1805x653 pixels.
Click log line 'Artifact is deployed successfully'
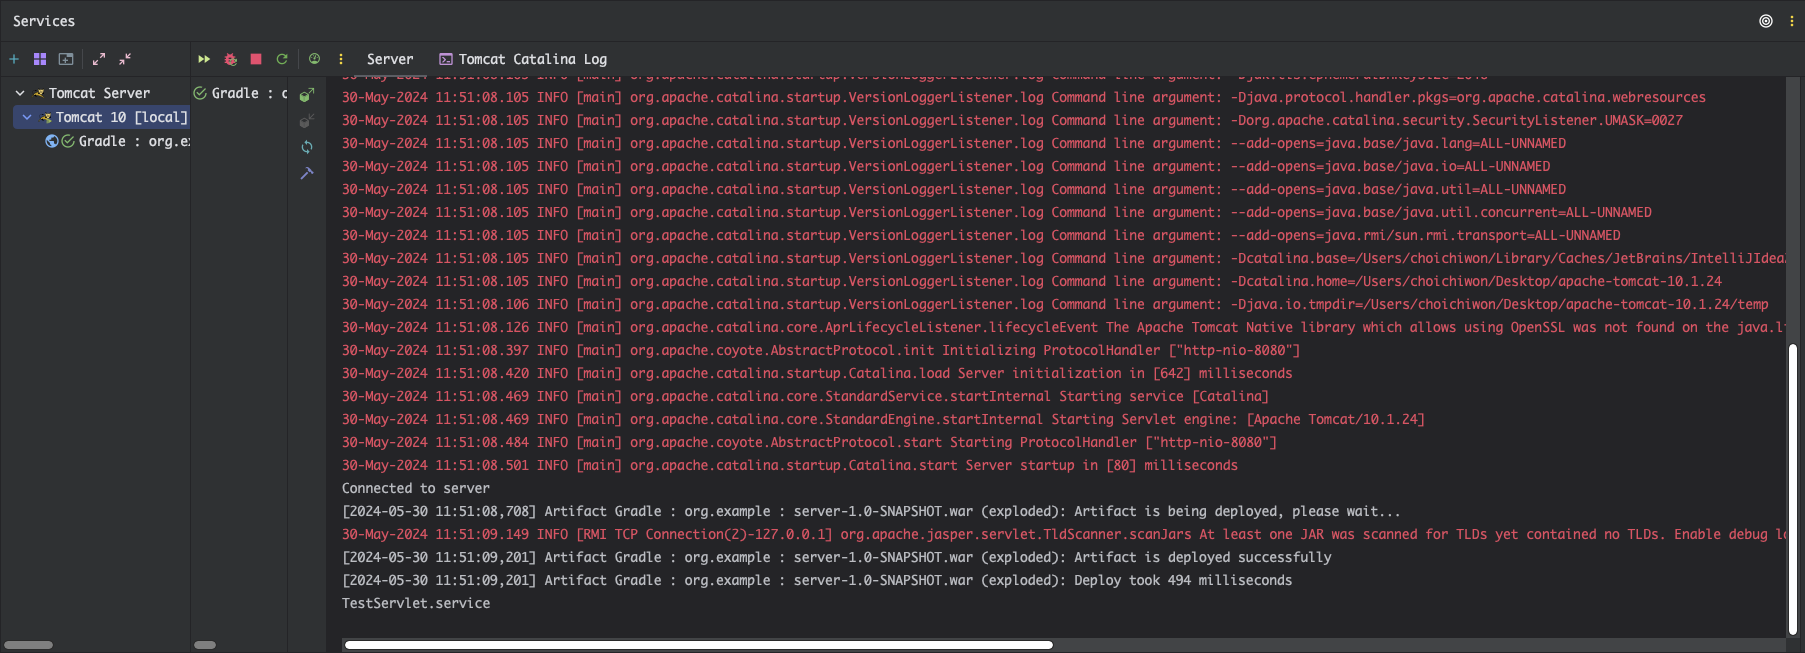coord(837,557)
